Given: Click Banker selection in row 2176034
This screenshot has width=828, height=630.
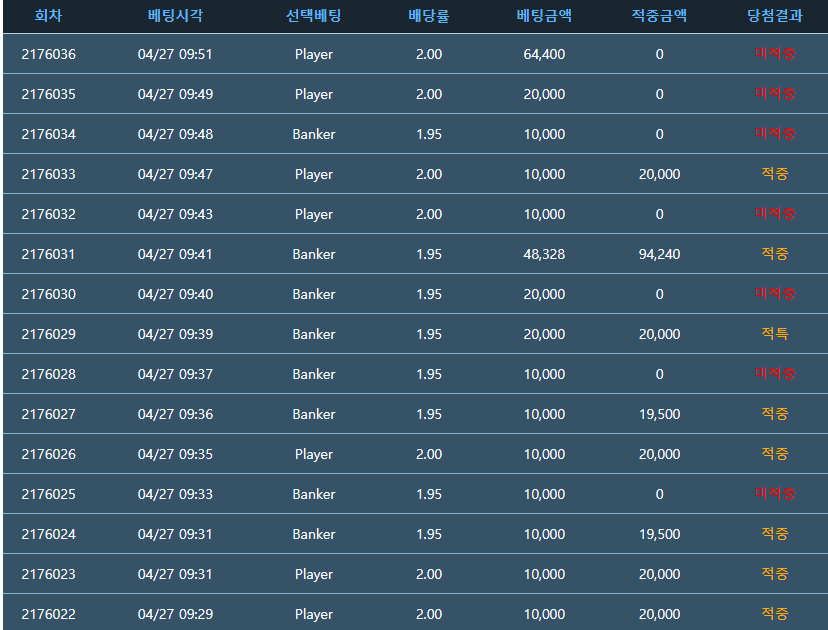Looking at the screenshot, I should 314,134.
